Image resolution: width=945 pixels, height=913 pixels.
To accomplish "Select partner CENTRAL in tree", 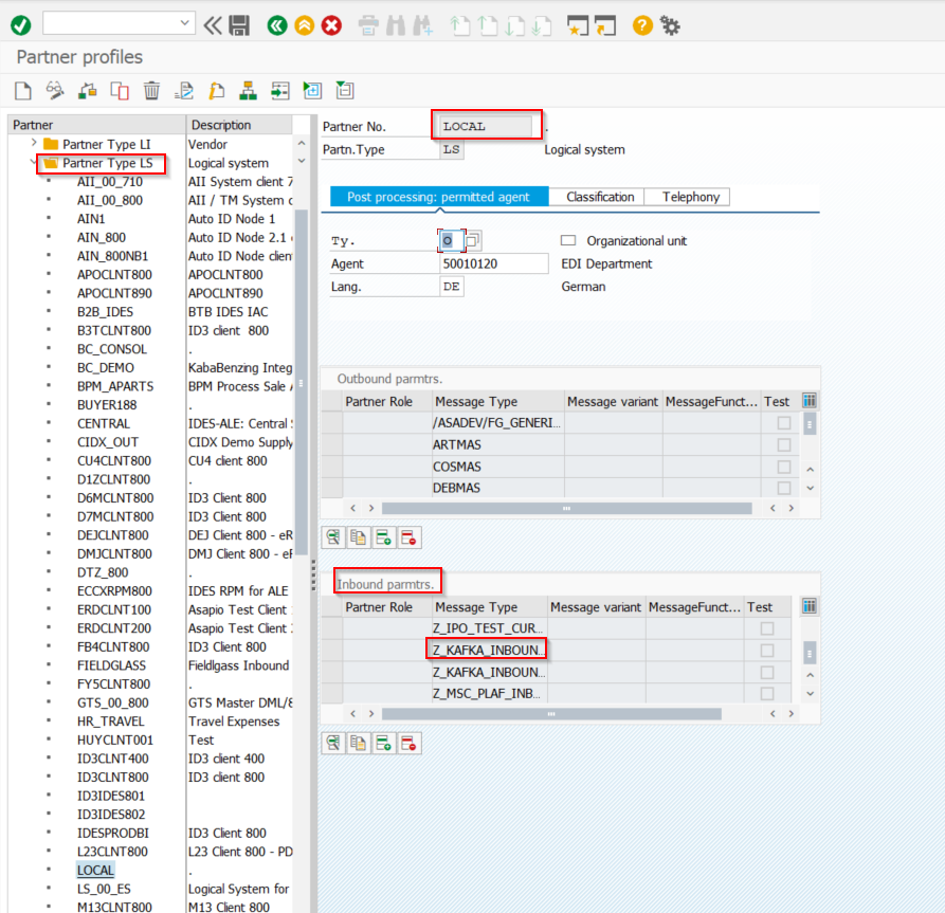I will pyautogui.click(x=103, y=424).
